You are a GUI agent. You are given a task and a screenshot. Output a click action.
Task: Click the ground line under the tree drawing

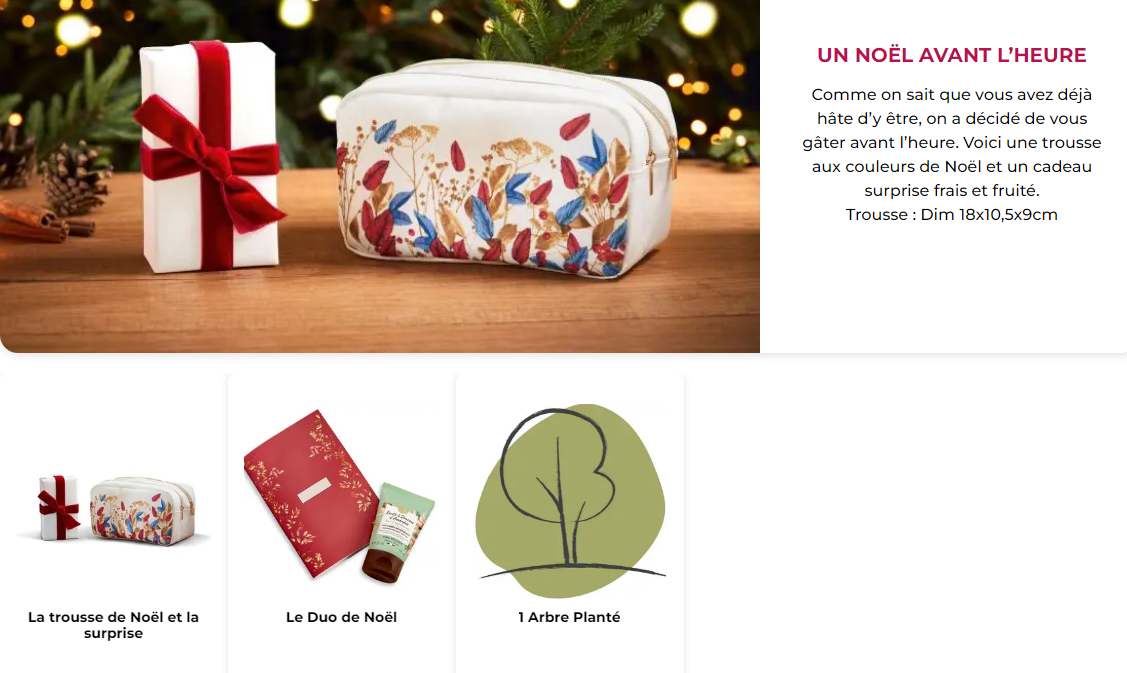point(573,570)
